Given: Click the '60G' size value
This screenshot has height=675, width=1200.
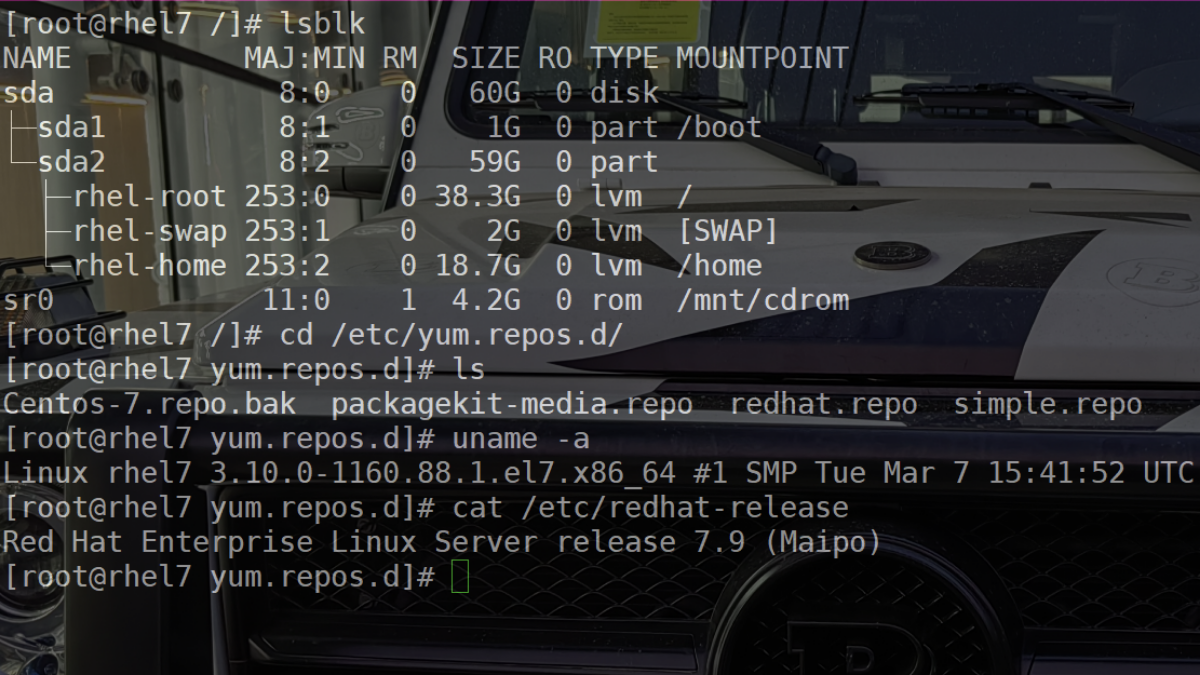Looking at the screenshot, I should coord(495,94).
